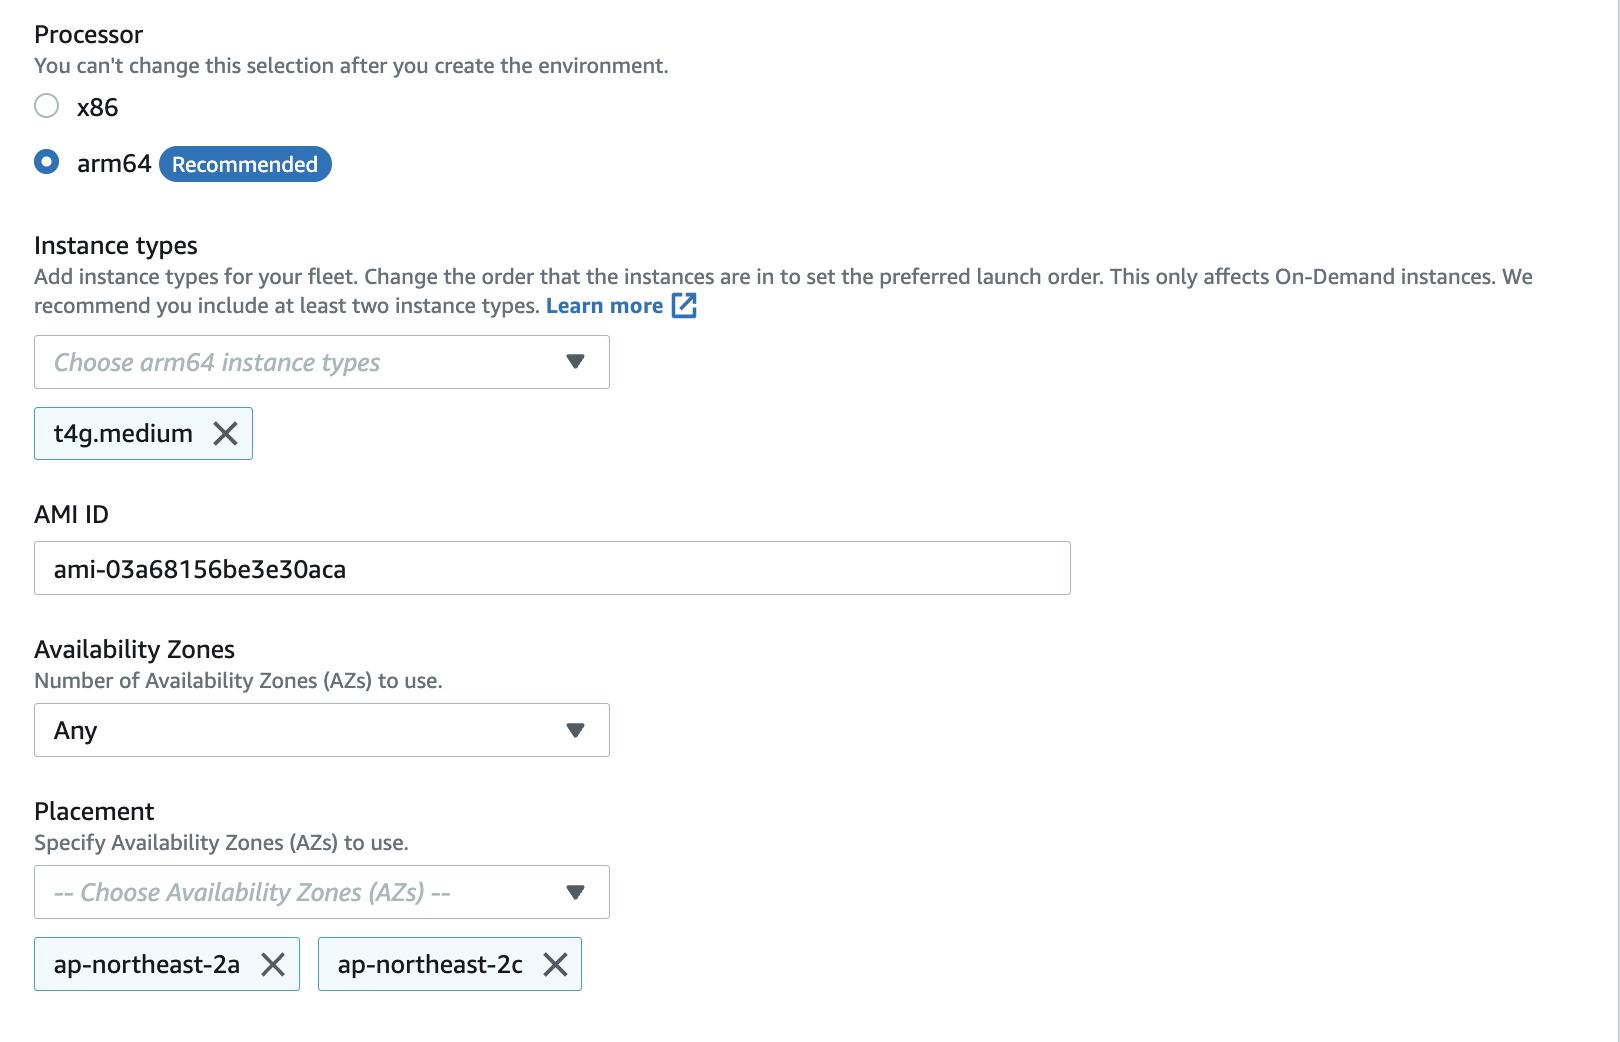Expand the Availability Zones number dropdown

322,731
